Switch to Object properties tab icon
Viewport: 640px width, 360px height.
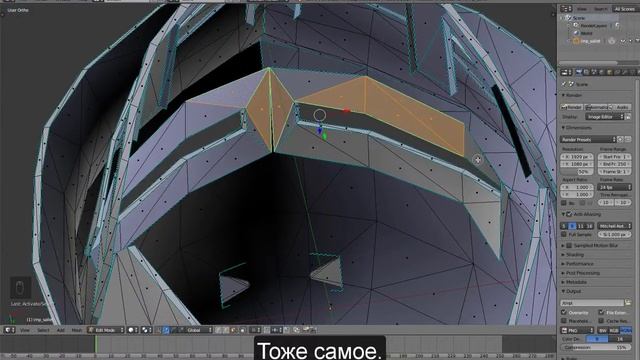tap(610, 72)
